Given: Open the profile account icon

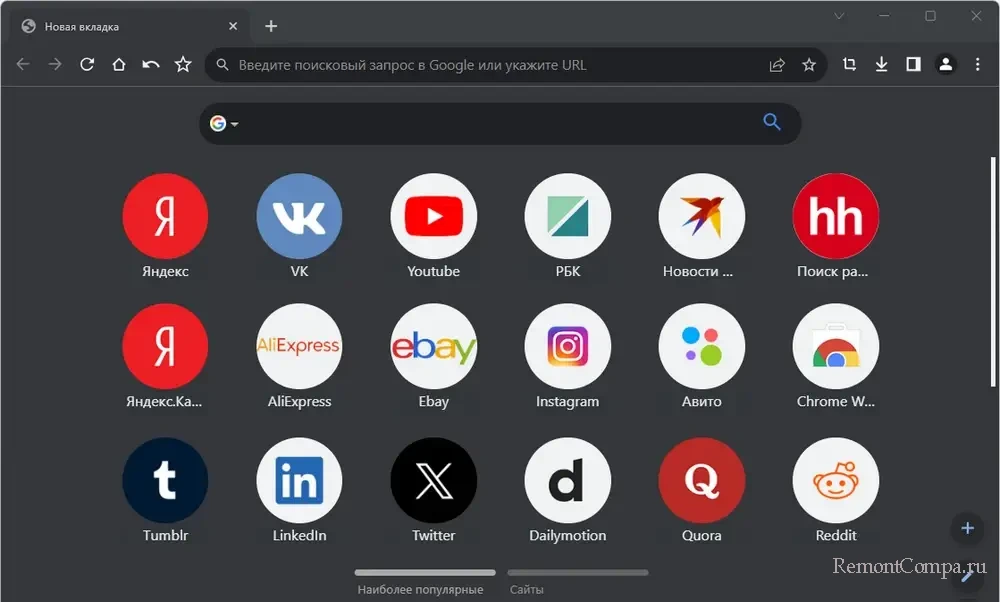Looking at the screenshot, I should tap(945, 65).
